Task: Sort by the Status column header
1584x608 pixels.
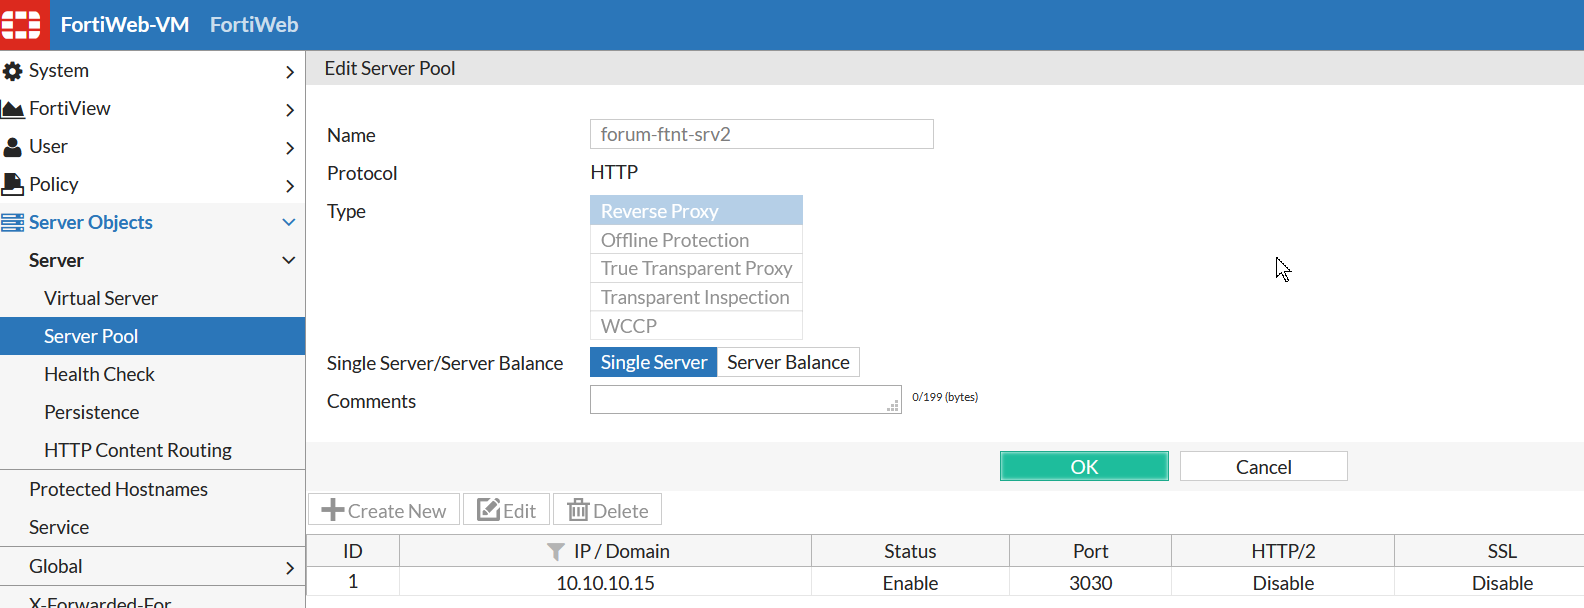Action: [x=910, y=551]
